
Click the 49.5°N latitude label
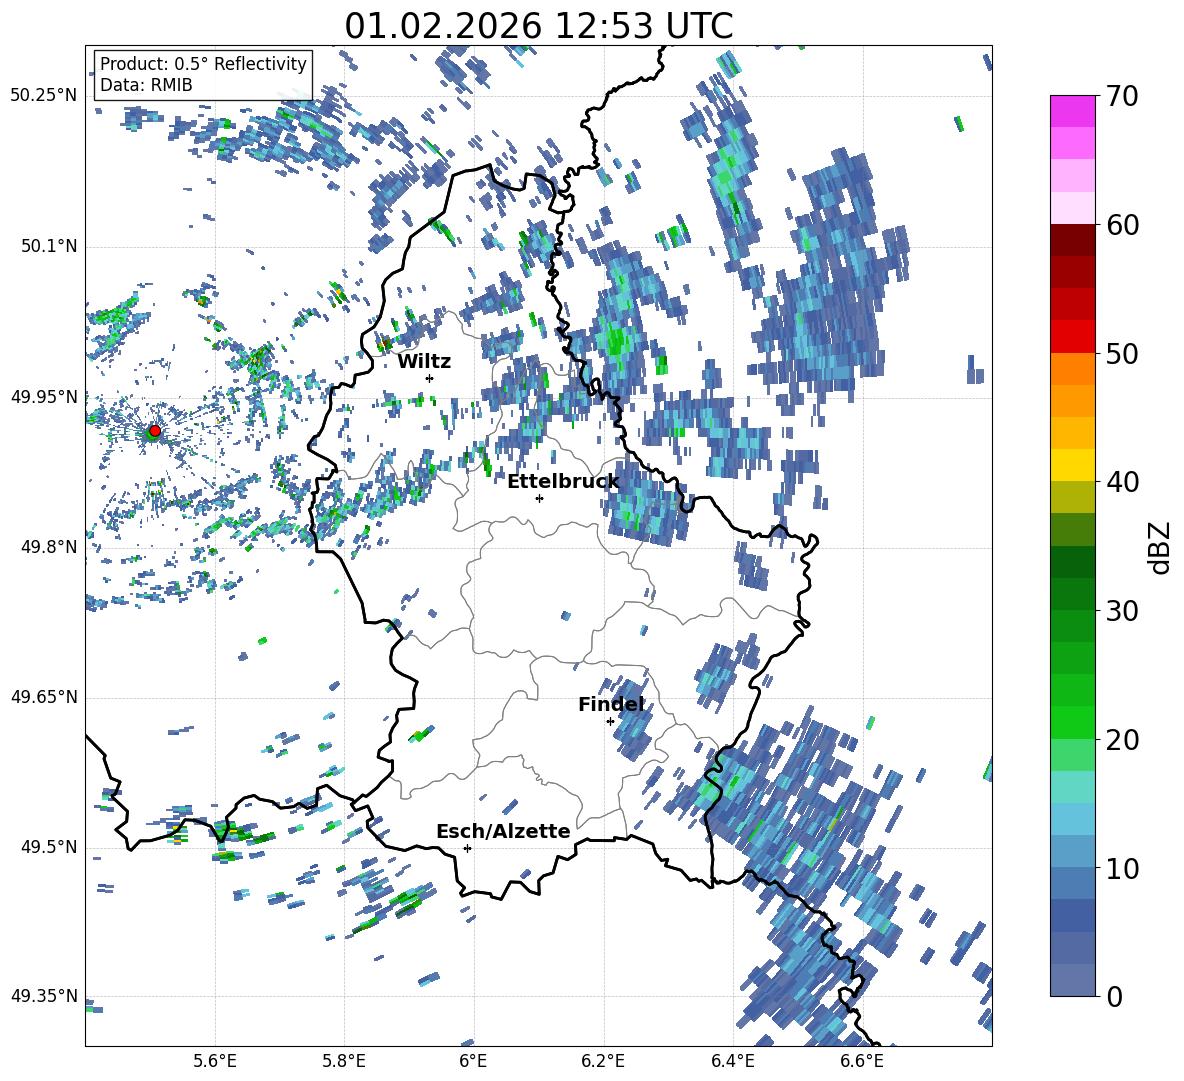coord(48,846)
